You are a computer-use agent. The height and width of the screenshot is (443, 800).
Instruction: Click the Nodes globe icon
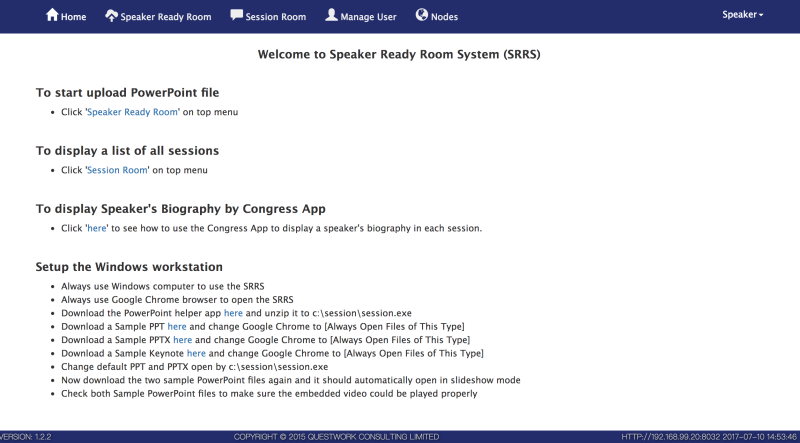pyautogui.click(x=421, y=15)
